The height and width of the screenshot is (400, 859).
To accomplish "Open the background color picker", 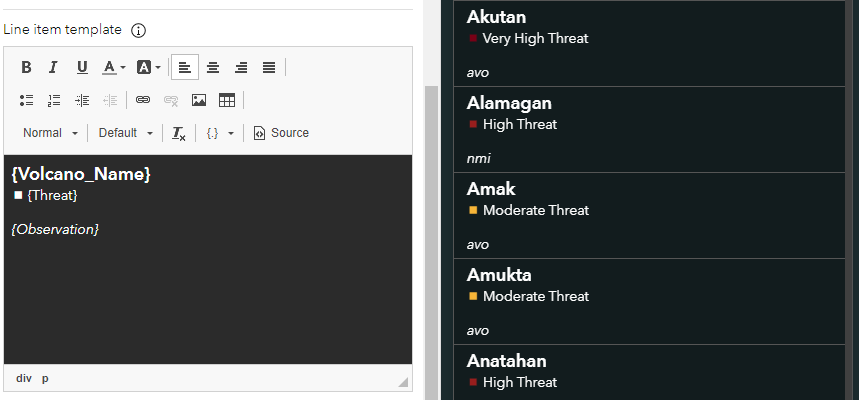I will click(148, 67).
